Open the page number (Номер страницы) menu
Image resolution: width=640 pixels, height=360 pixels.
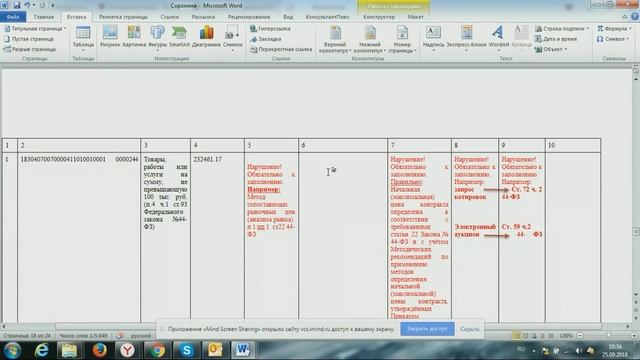pos(402,39)
